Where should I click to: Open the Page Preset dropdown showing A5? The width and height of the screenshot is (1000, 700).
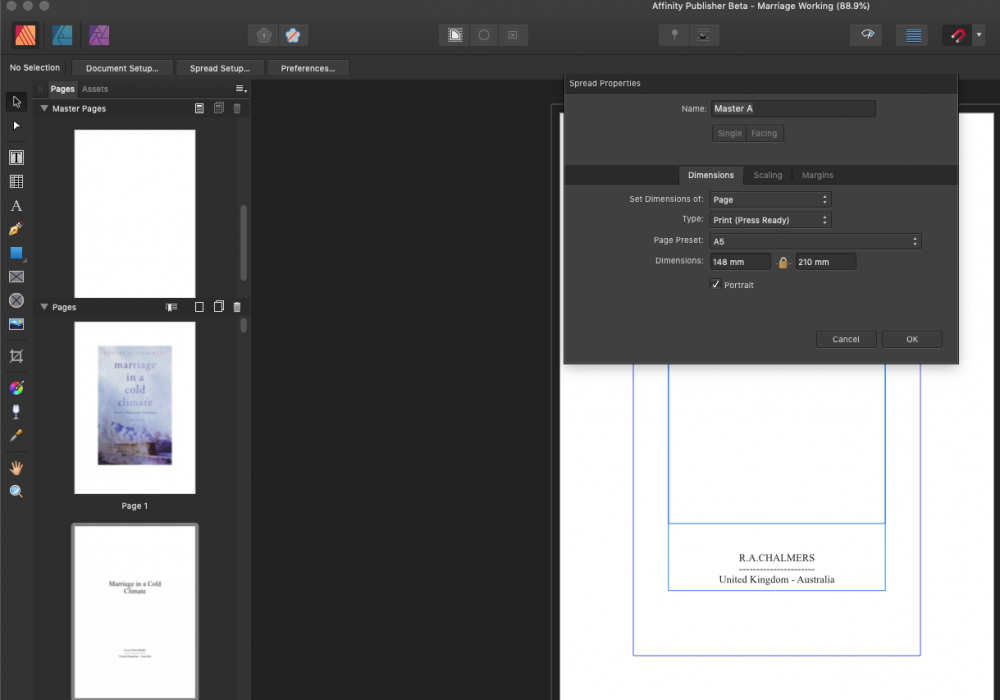pyautogui.click(x=816, y=240)
